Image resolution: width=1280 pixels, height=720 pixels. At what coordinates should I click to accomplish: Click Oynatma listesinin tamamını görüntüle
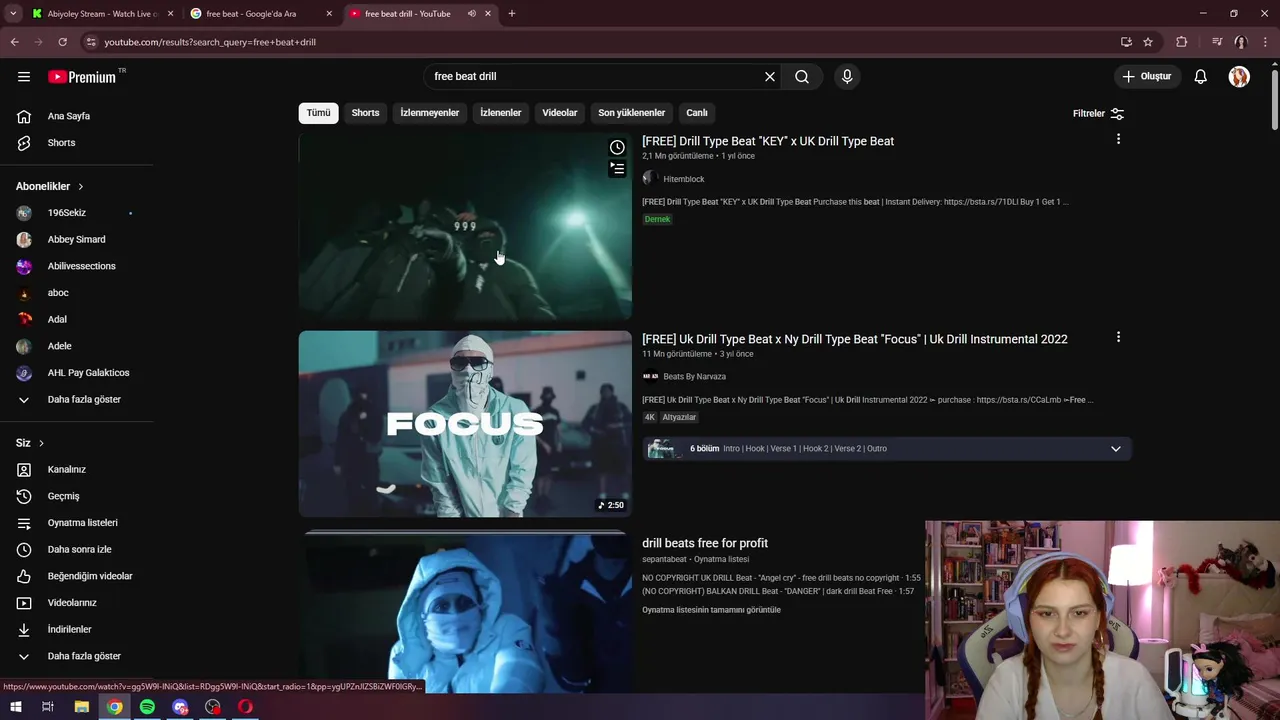pos(711,610)
